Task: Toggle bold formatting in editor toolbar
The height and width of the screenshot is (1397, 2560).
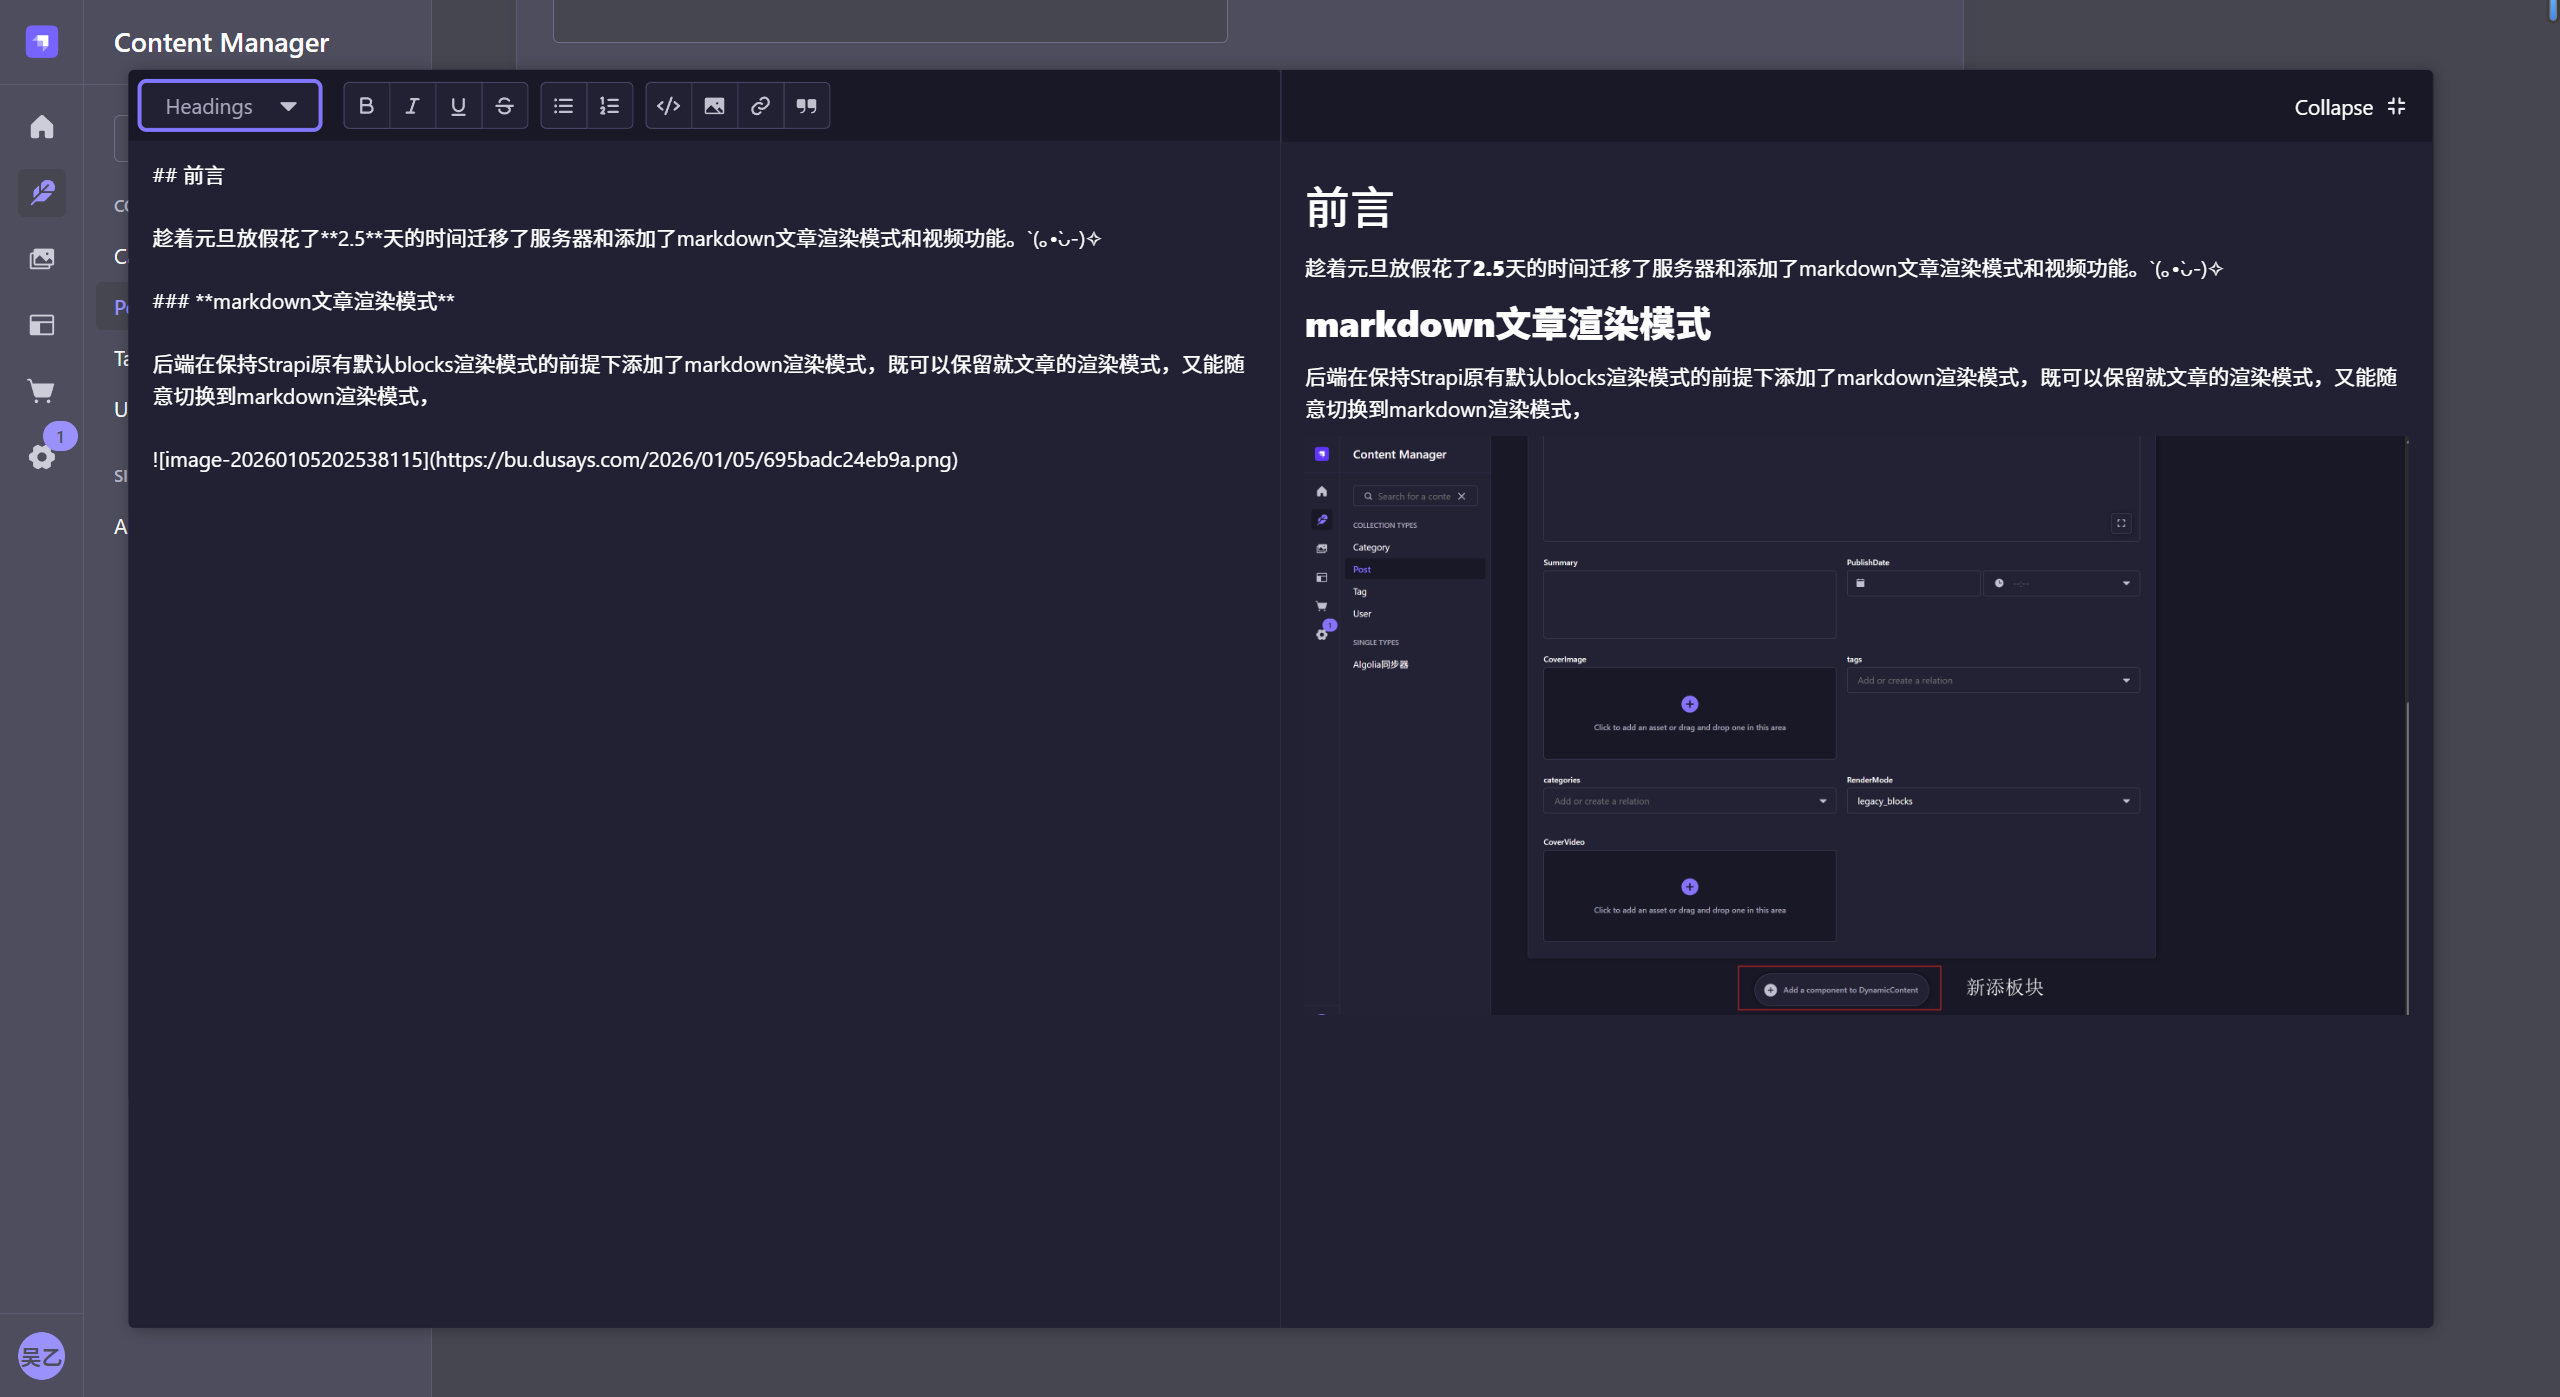Action: [366, 106]
